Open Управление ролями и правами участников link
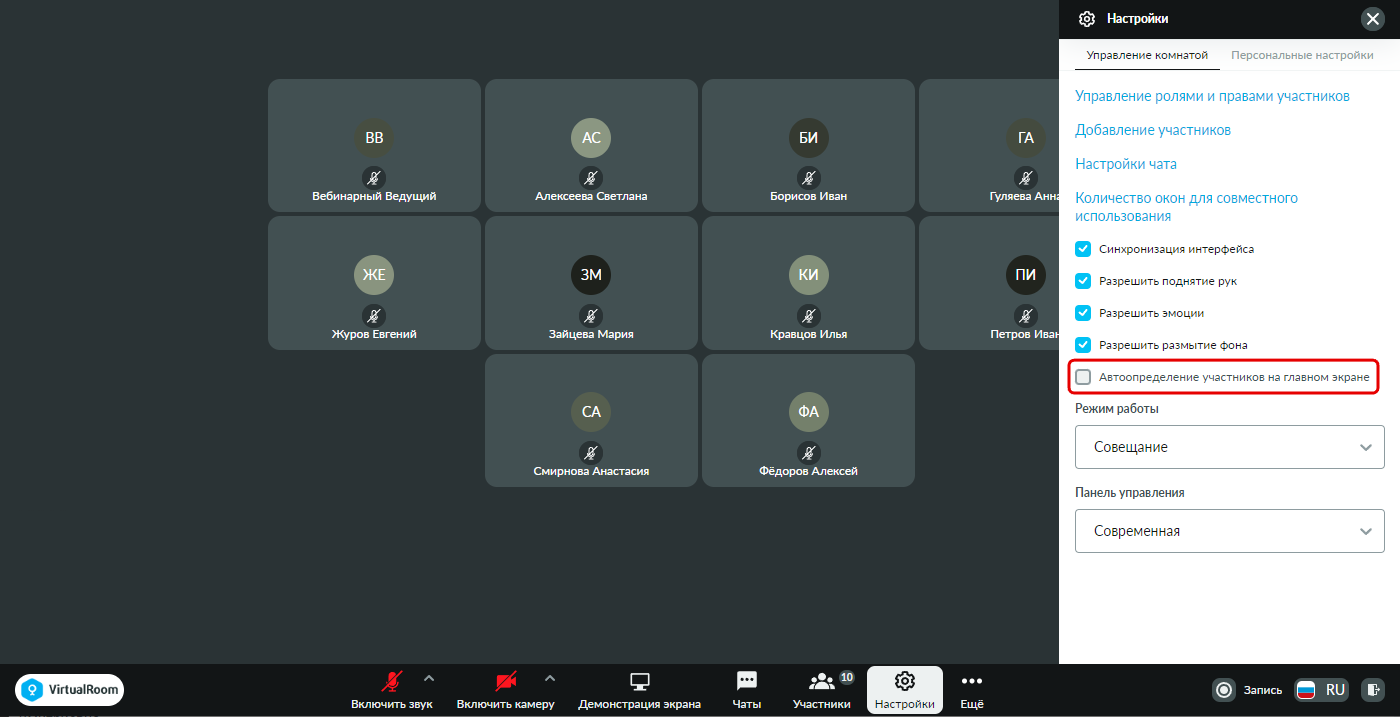The width and height of the screenshot is (1400, 717). point(1212,96)
